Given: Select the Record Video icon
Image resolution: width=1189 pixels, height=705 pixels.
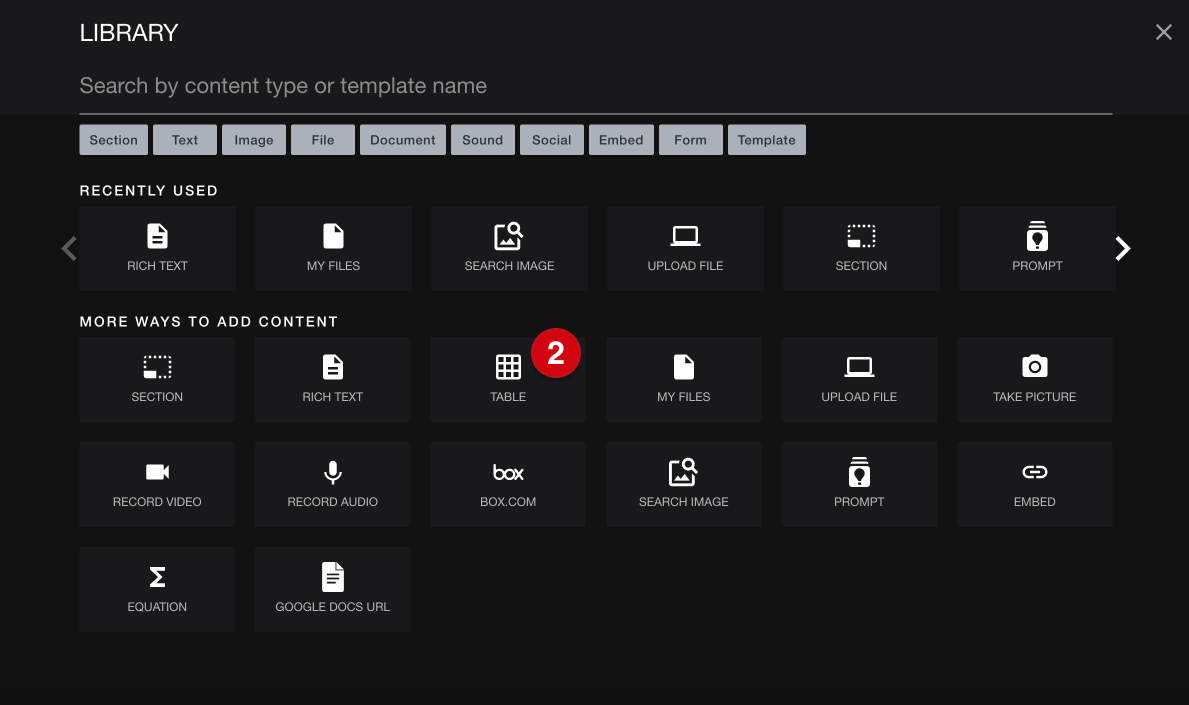Looking at the screenshot, I should tap(157, 484).
